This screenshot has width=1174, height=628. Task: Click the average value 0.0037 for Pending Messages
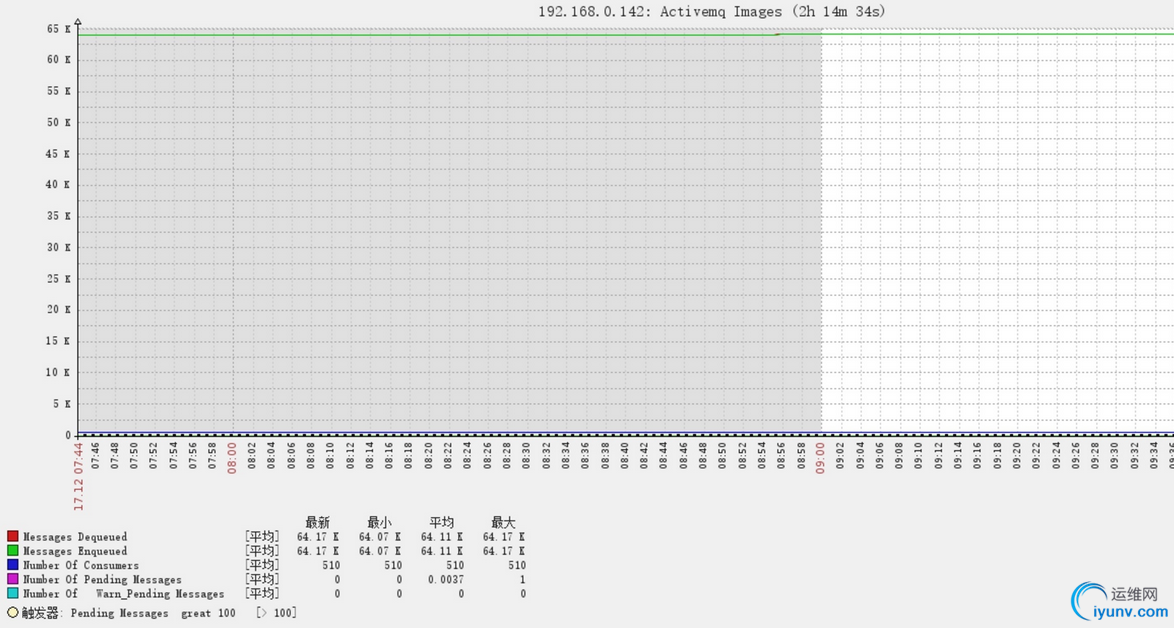click(446, 579)
